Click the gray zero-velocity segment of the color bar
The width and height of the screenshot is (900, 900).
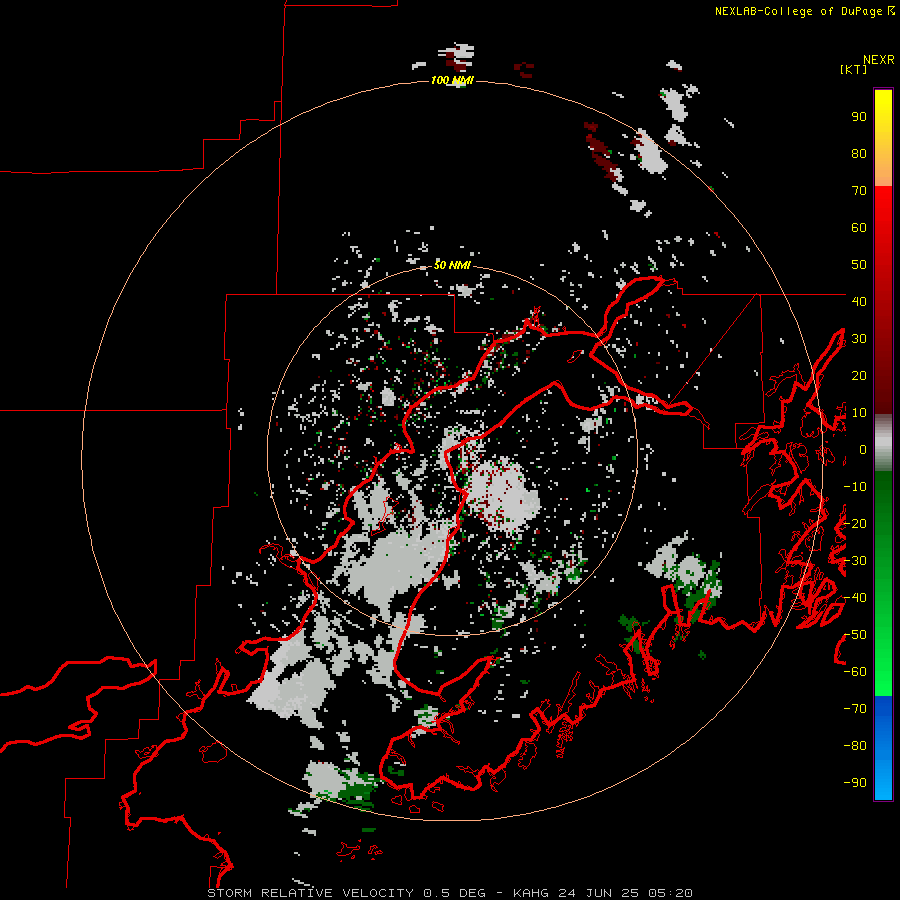883,443
